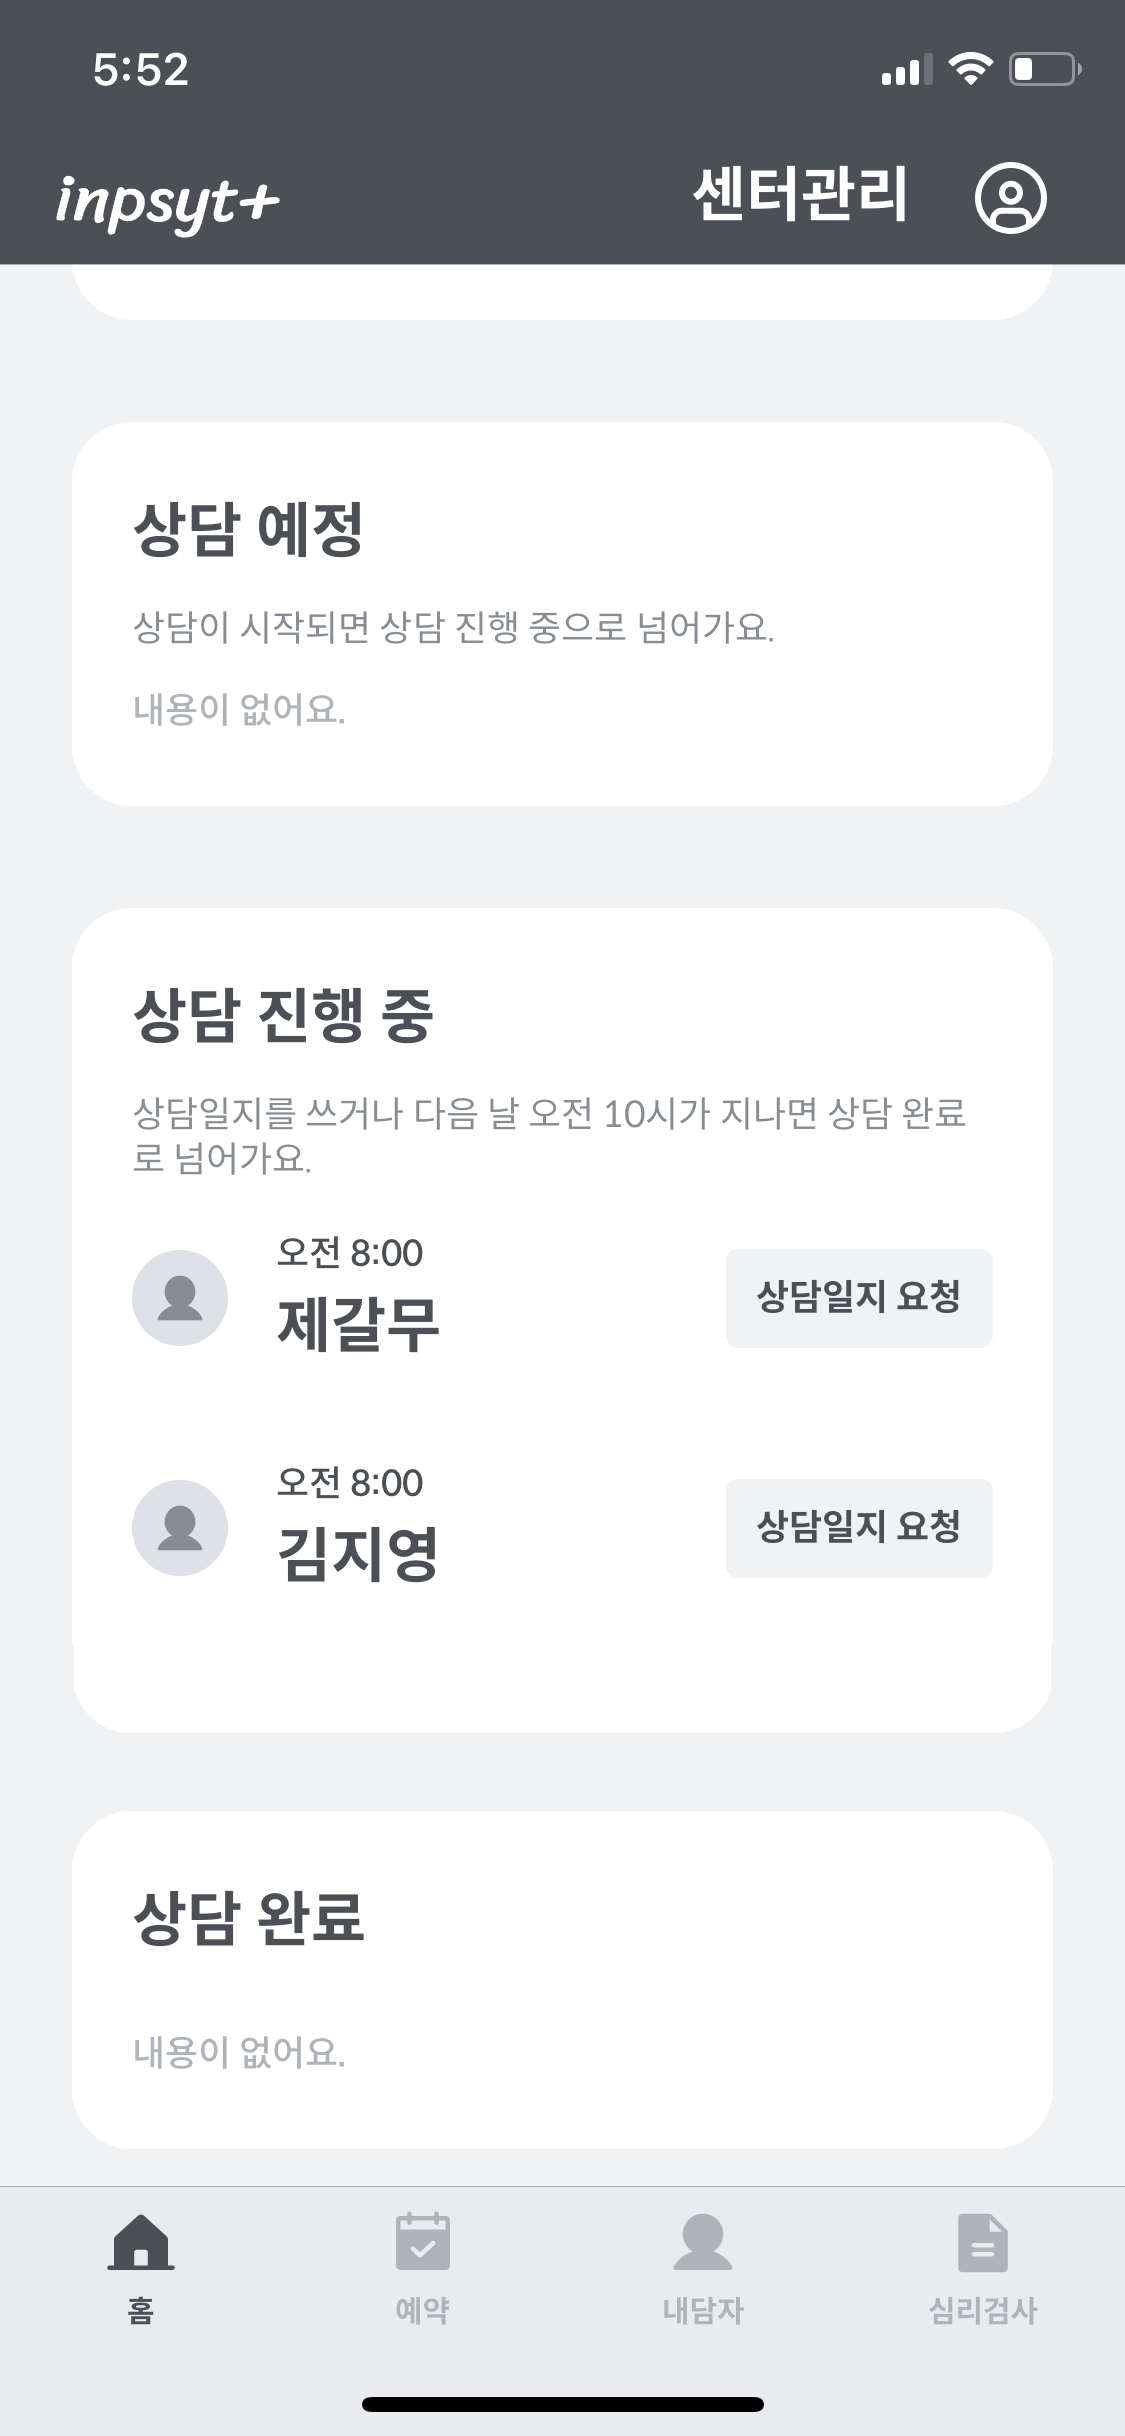1125x2436 pixels.
Task: Tap the Home house icon
Action: pos(141,2241)
